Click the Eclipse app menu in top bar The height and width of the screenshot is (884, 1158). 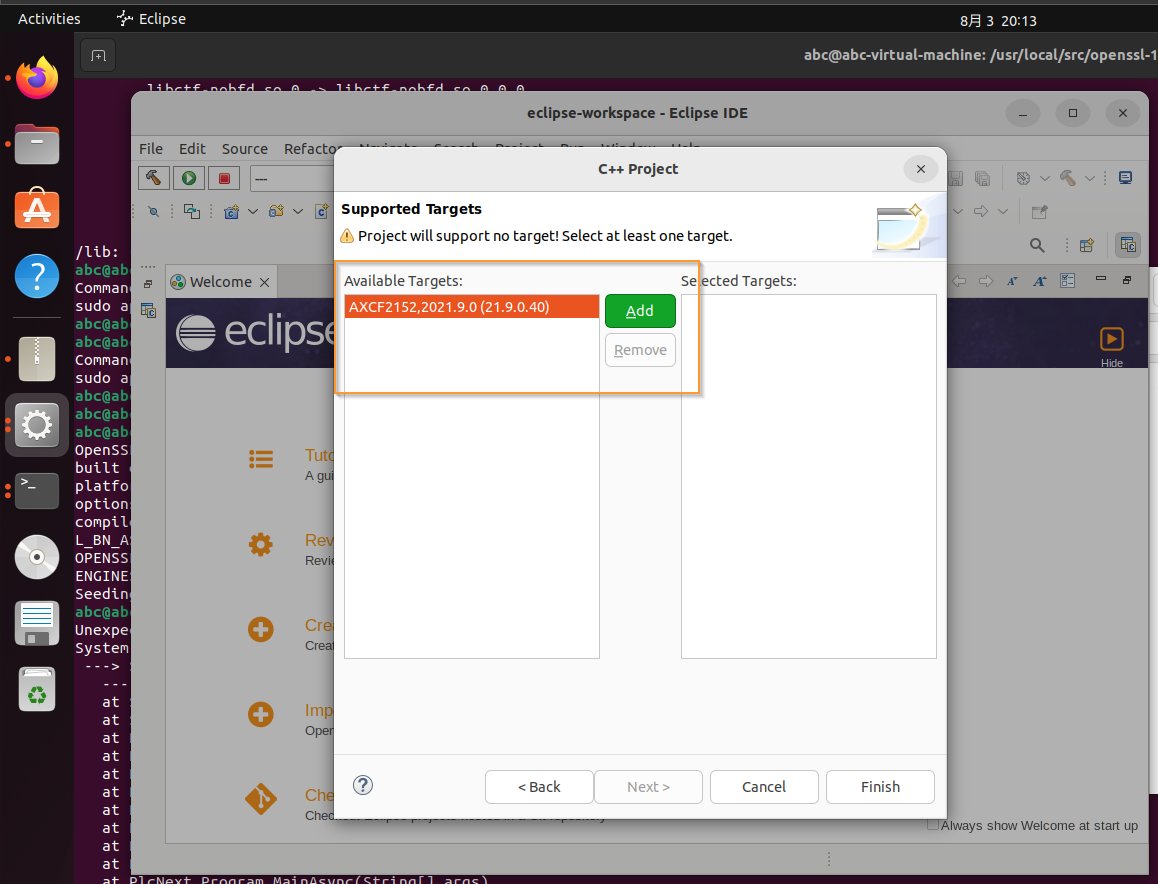(x=151, y=18)
